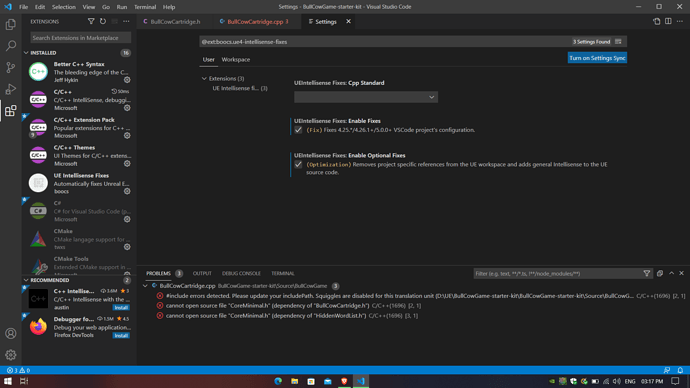The image size is (690, 388).
Task: Open the Selection menu
Action: pyautogui.click(x=63, y=7)
